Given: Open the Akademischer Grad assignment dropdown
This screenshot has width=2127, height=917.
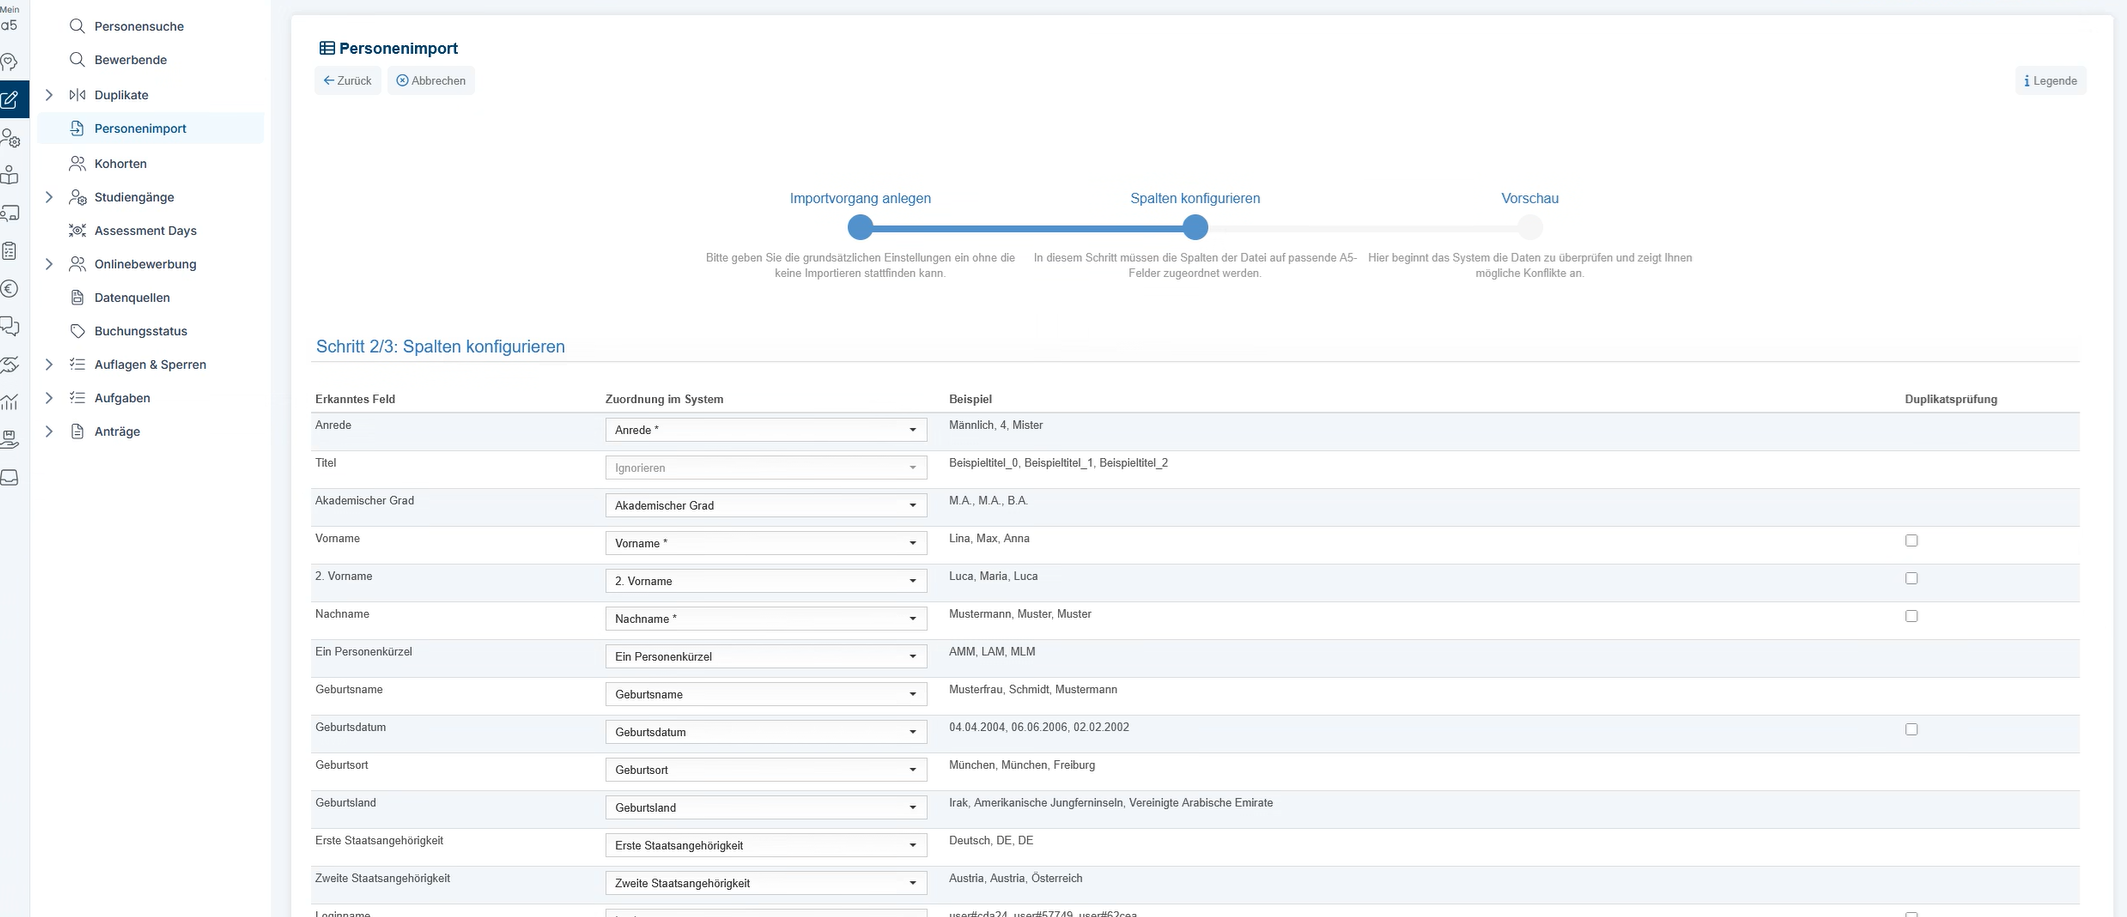Looking at the screenshot, I should [765, 506].
